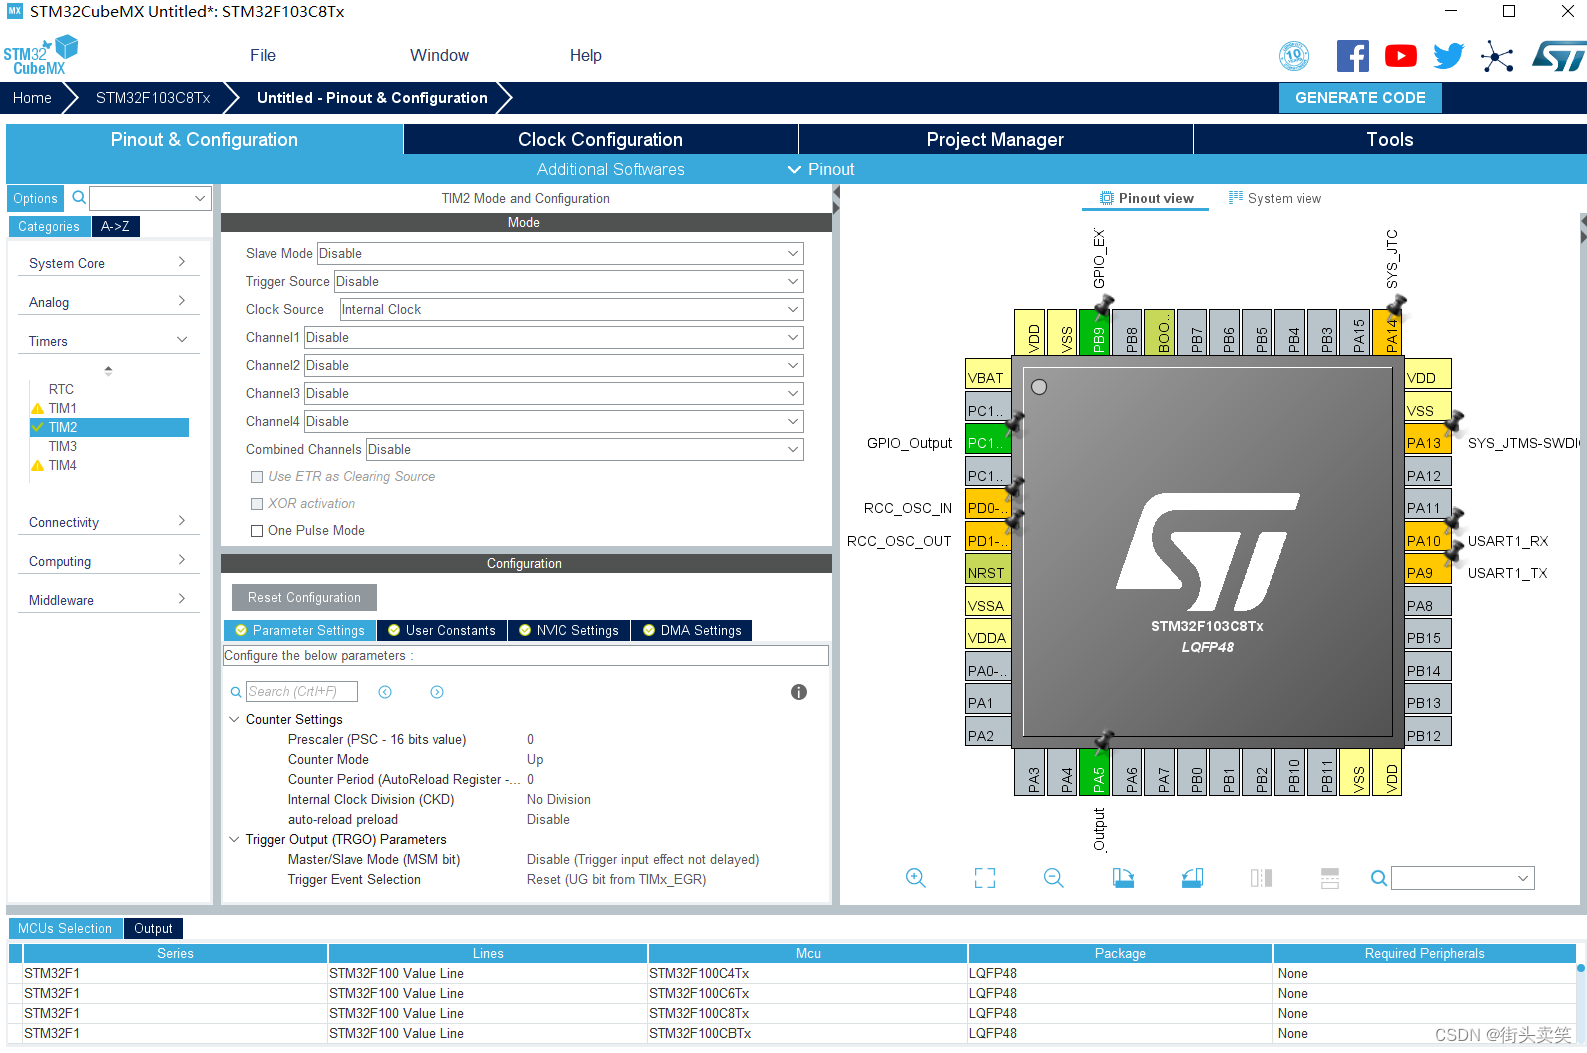This screenshot has height=1053, width=1587.
Task: Open the File menu
Action: coord(263,56)
